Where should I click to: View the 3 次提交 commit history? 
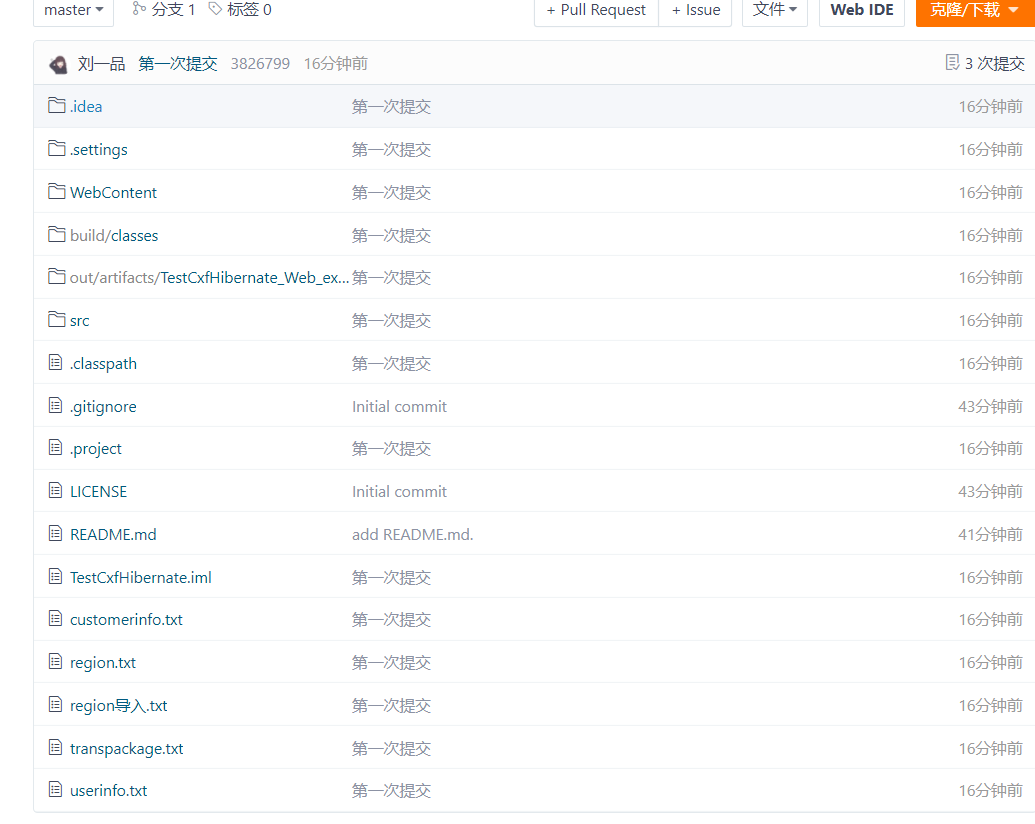[994, 63]
